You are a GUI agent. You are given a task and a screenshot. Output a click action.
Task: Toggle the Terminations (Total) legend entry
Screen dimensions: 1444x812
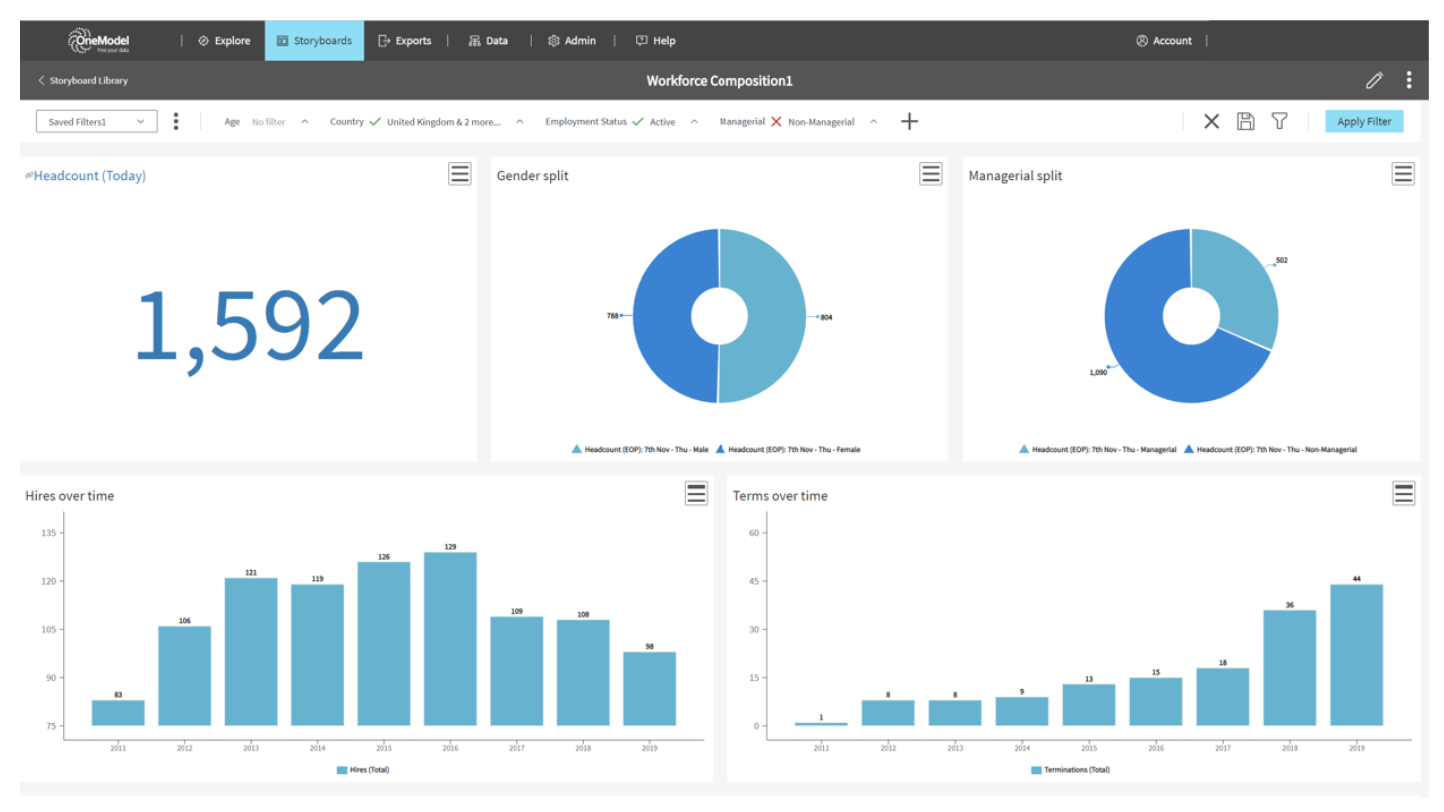point(1070,770)
